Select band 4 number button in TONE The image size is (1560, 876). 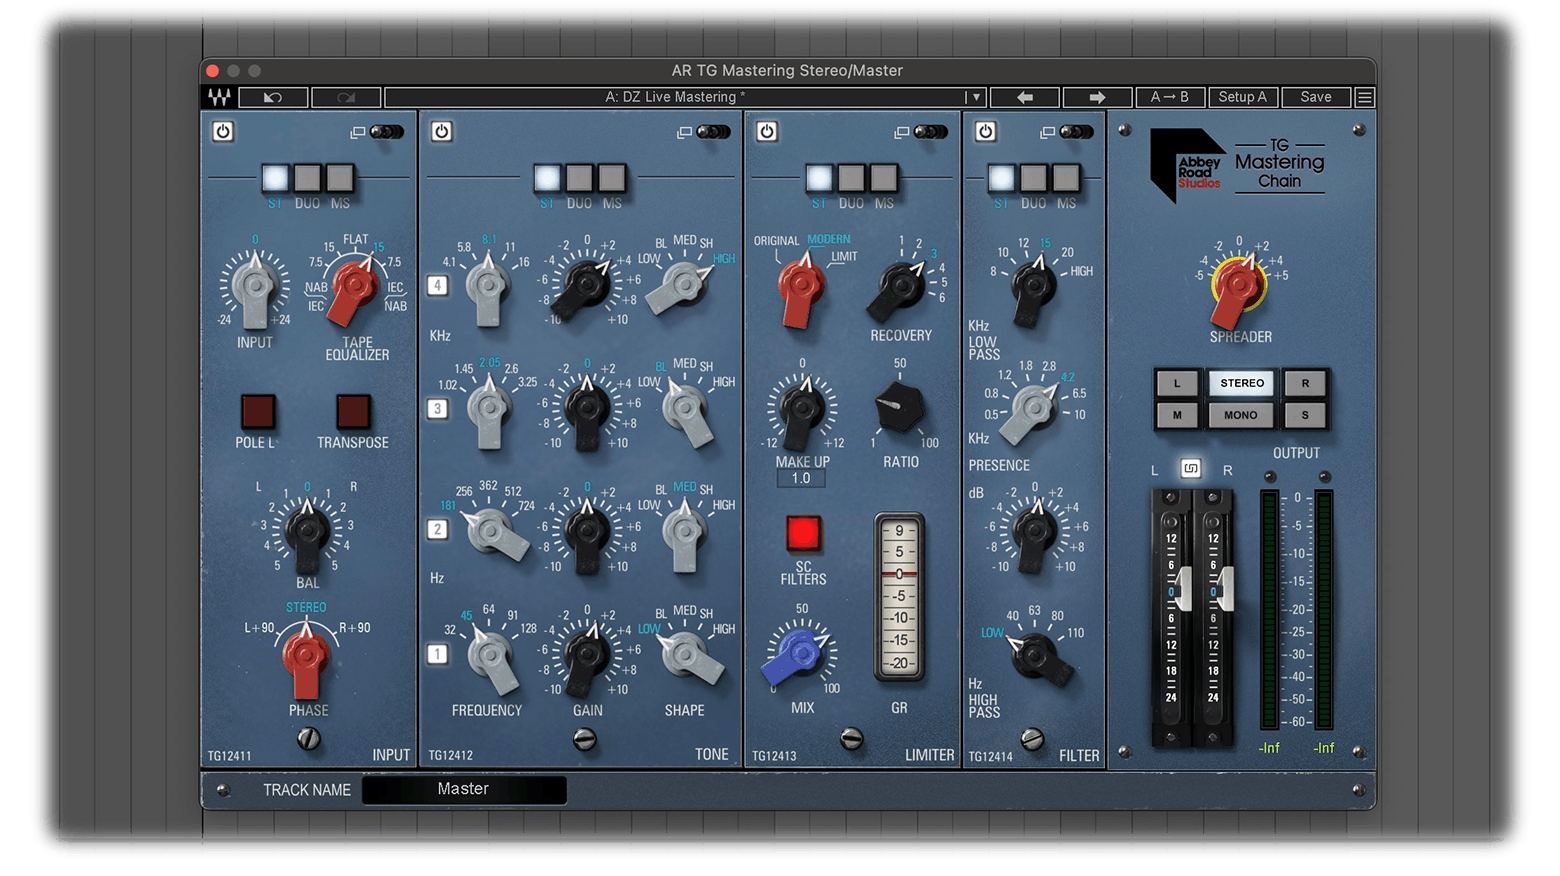(438, 286)
